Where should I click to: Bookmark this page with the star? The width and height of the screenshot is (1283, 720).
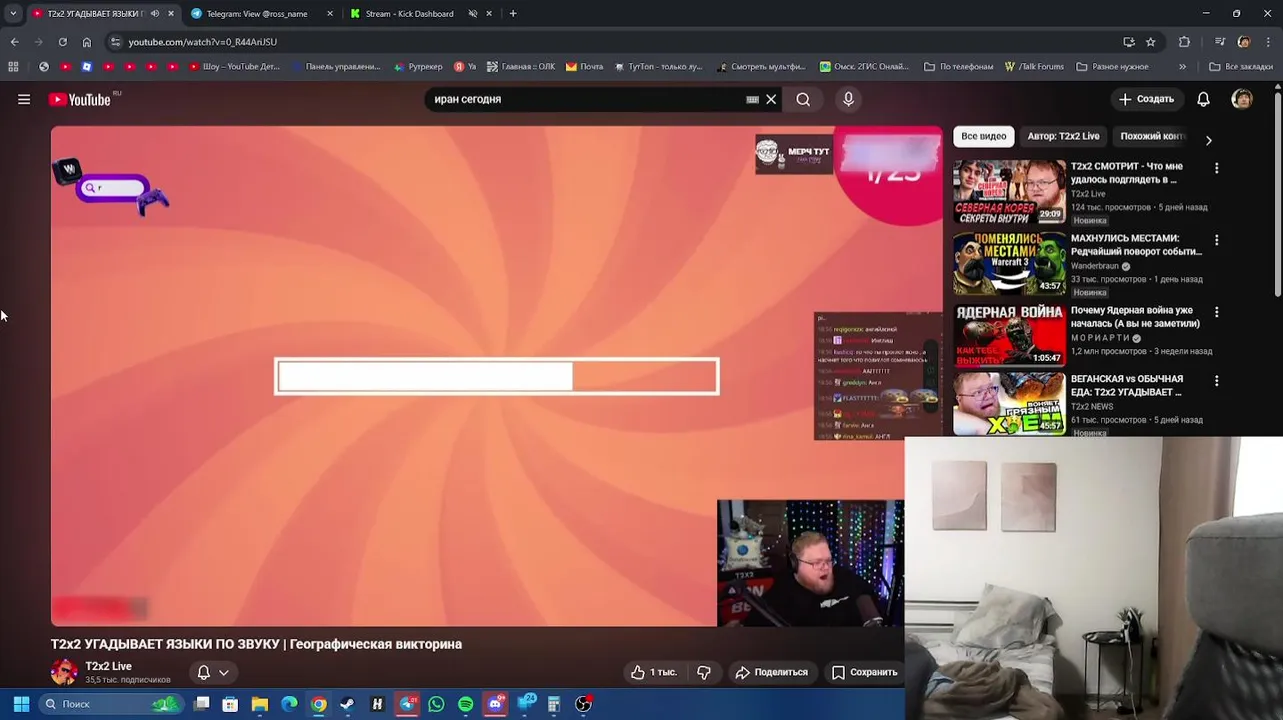pos(1151,42)
